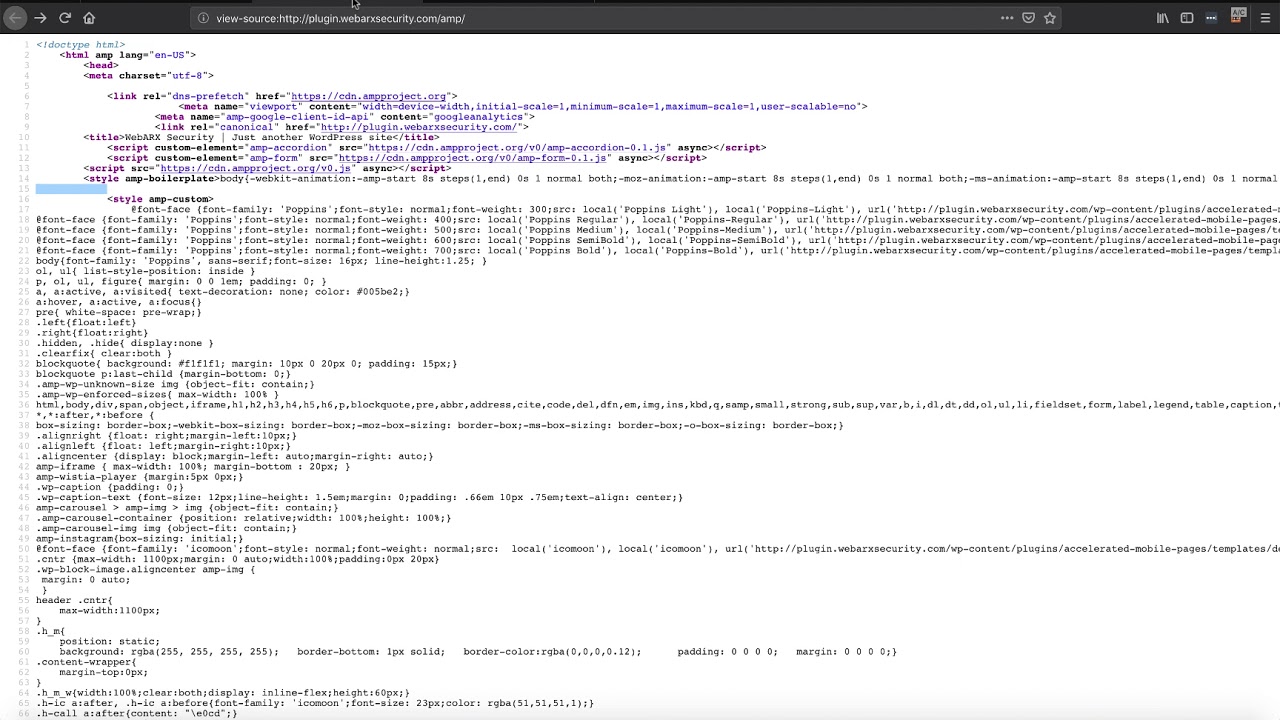Click the body font-family Poppins rule
The height and width of the screenshot is (720, 1280).
pos(261,261)
